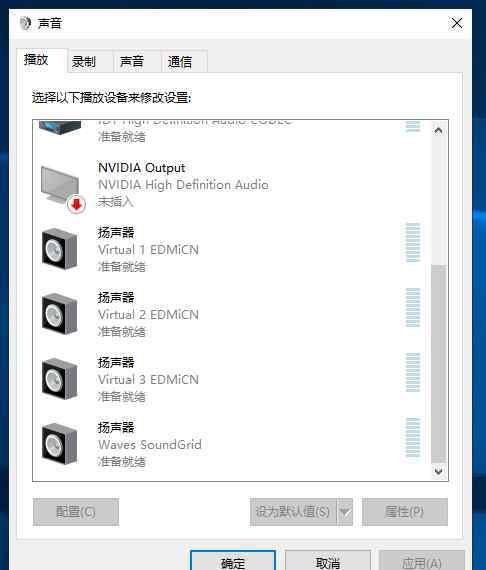Click the IDT audio device icon at top
The image size is (486, 570).
[x=60, y=128]
